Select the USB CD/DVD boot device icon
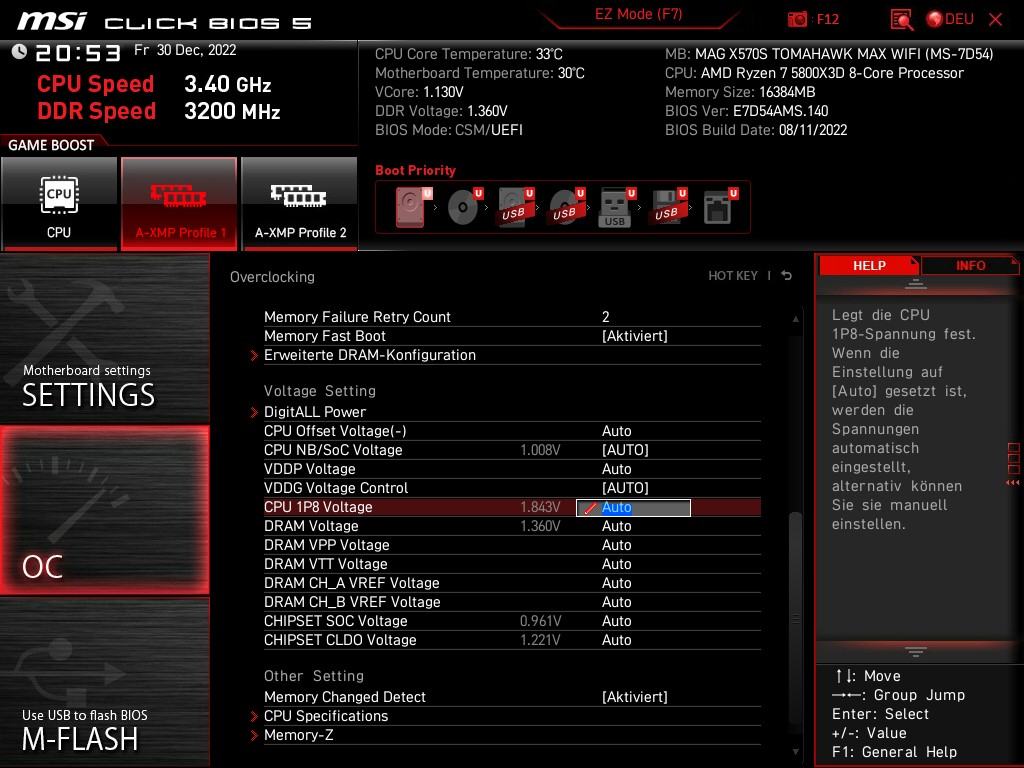Screen dimensions: 1024x768 (x=566, y=207)
